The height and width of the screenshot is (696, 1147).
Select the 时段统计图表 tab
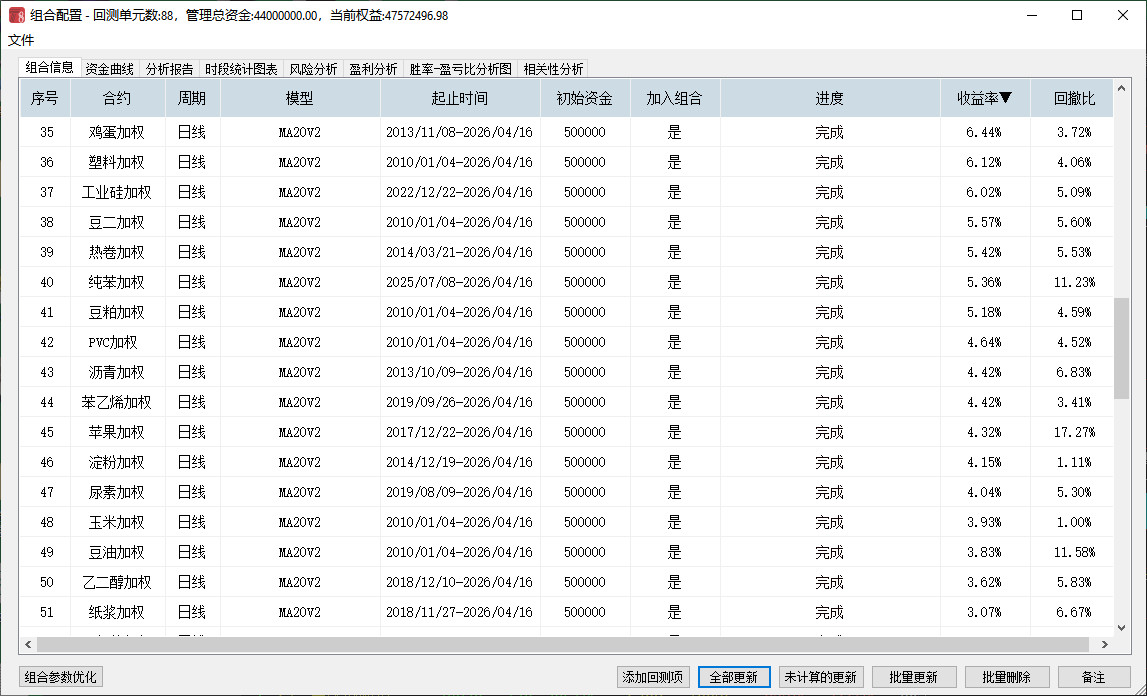241,69
